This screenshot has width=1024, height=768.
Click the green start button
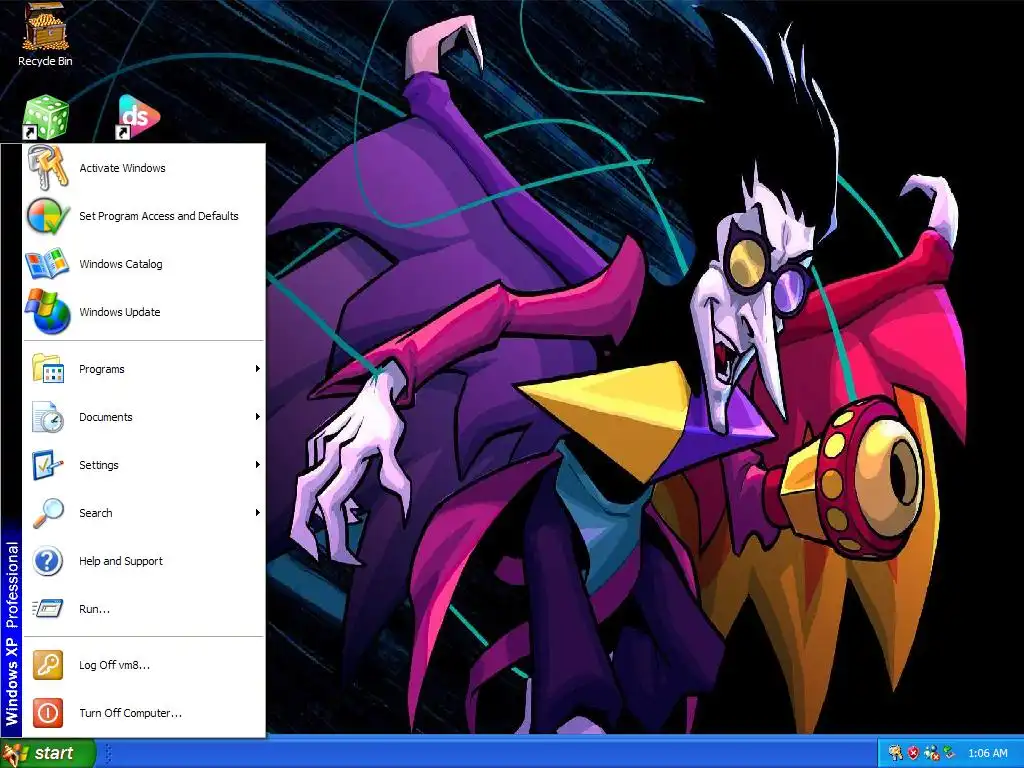(47, 753)
